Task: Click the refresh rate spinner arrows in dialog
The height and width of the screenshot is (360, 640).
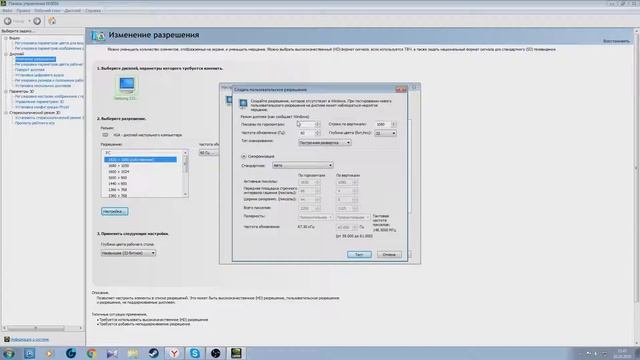Action: click(318, 133)
